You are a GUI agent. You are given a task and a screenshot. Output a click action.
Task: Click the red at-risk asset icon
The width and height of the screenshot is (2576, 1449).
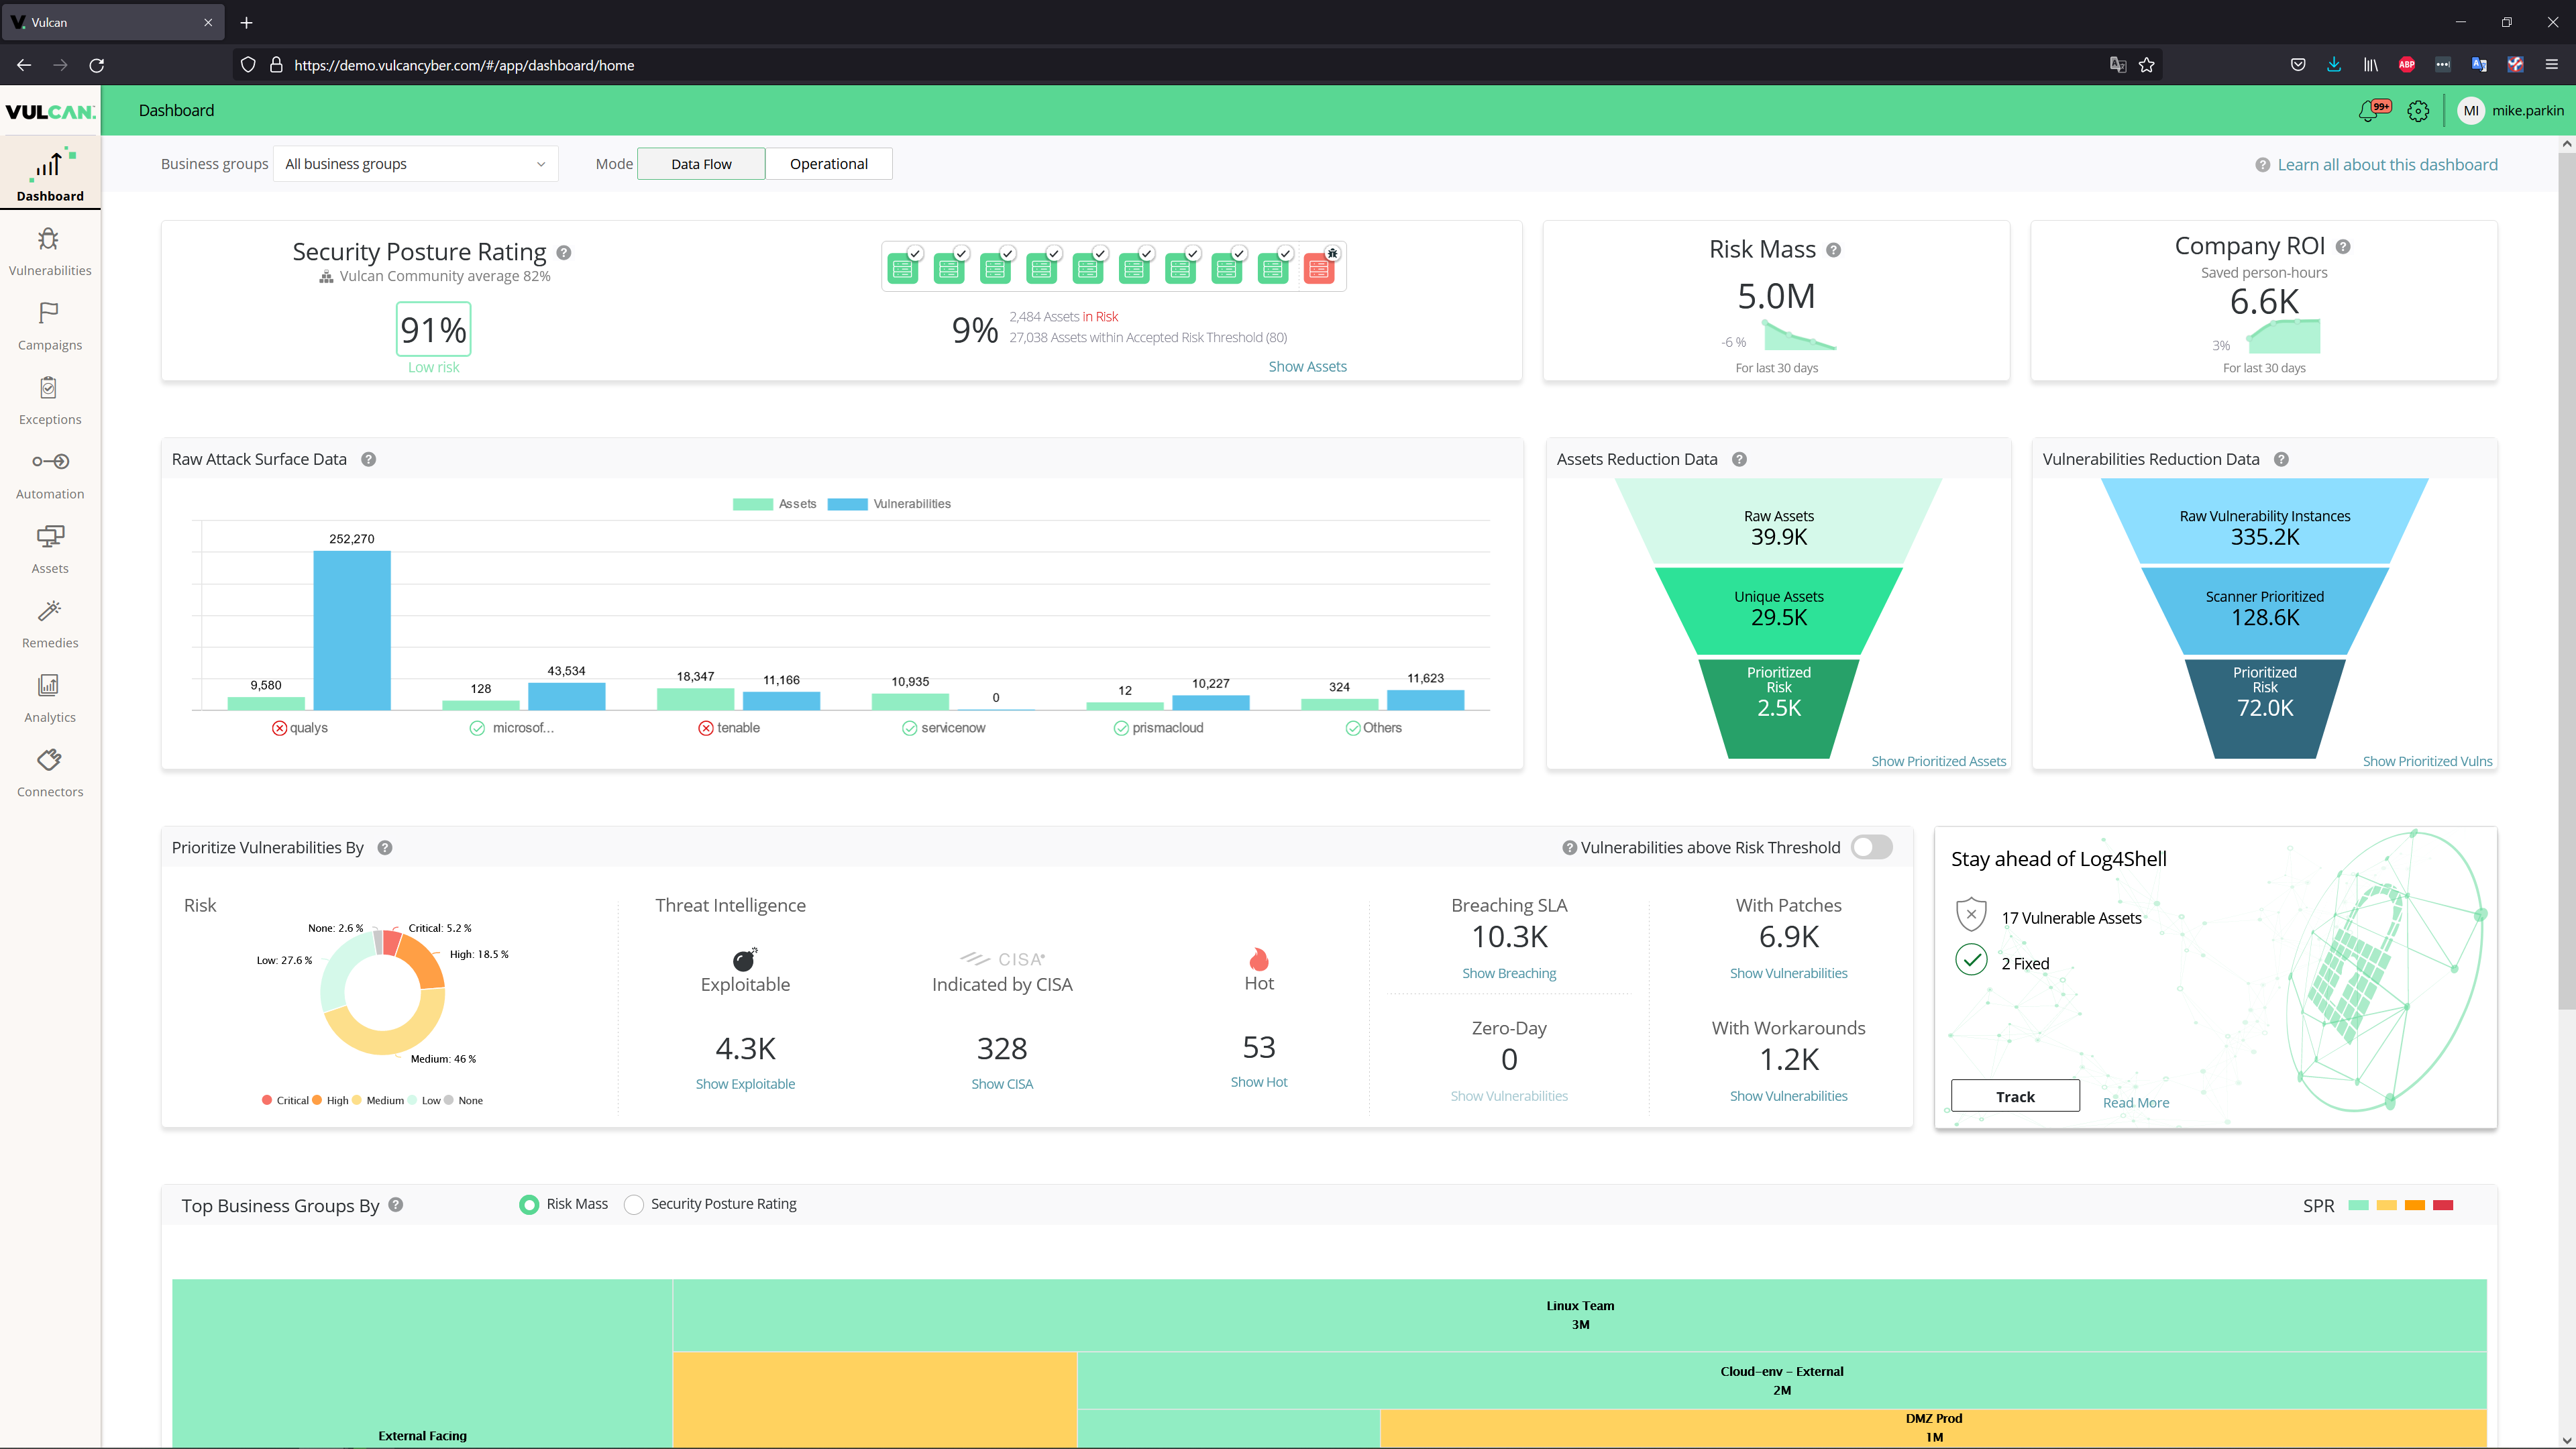pyautogui.click(x=1319, y=268)
